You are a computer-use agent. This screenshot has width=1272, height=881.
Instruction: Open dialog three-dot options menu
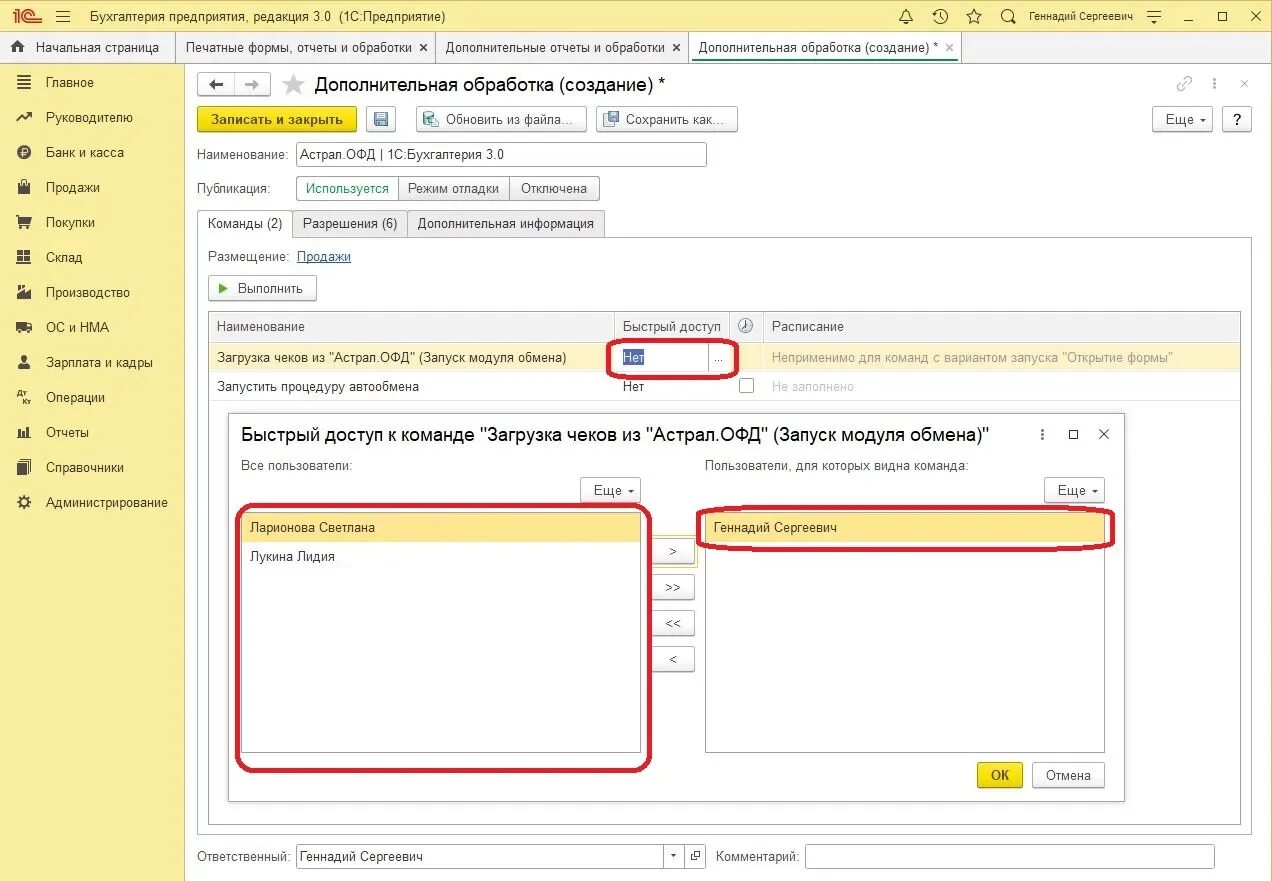[1042, 434]
